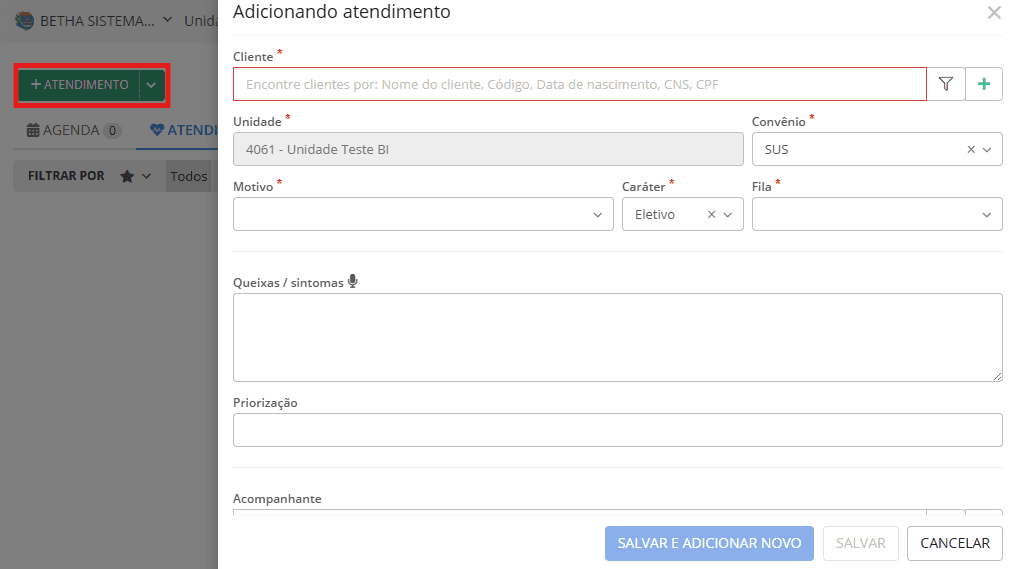
Task: Close the Adicionando atendimento dialog
Action: click(994, 13)
